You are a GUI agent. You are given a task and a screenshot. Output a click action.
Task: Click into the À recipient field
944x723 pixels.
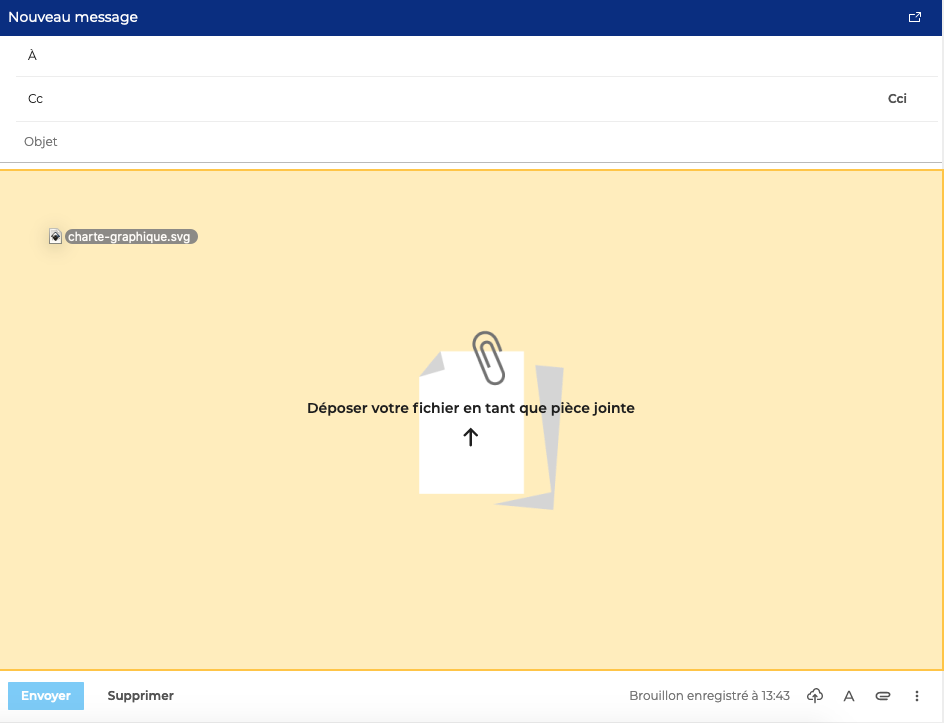477,56
